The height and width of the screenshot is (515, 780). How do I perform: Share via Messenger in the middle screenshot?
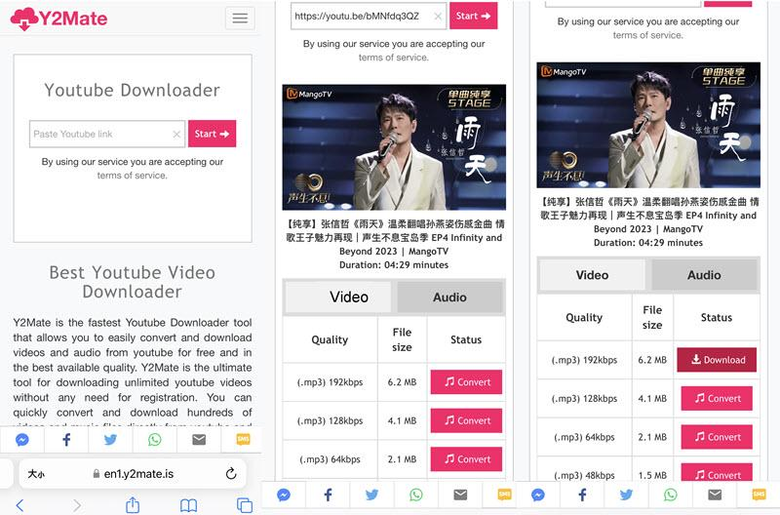click(x=284, y=495)
